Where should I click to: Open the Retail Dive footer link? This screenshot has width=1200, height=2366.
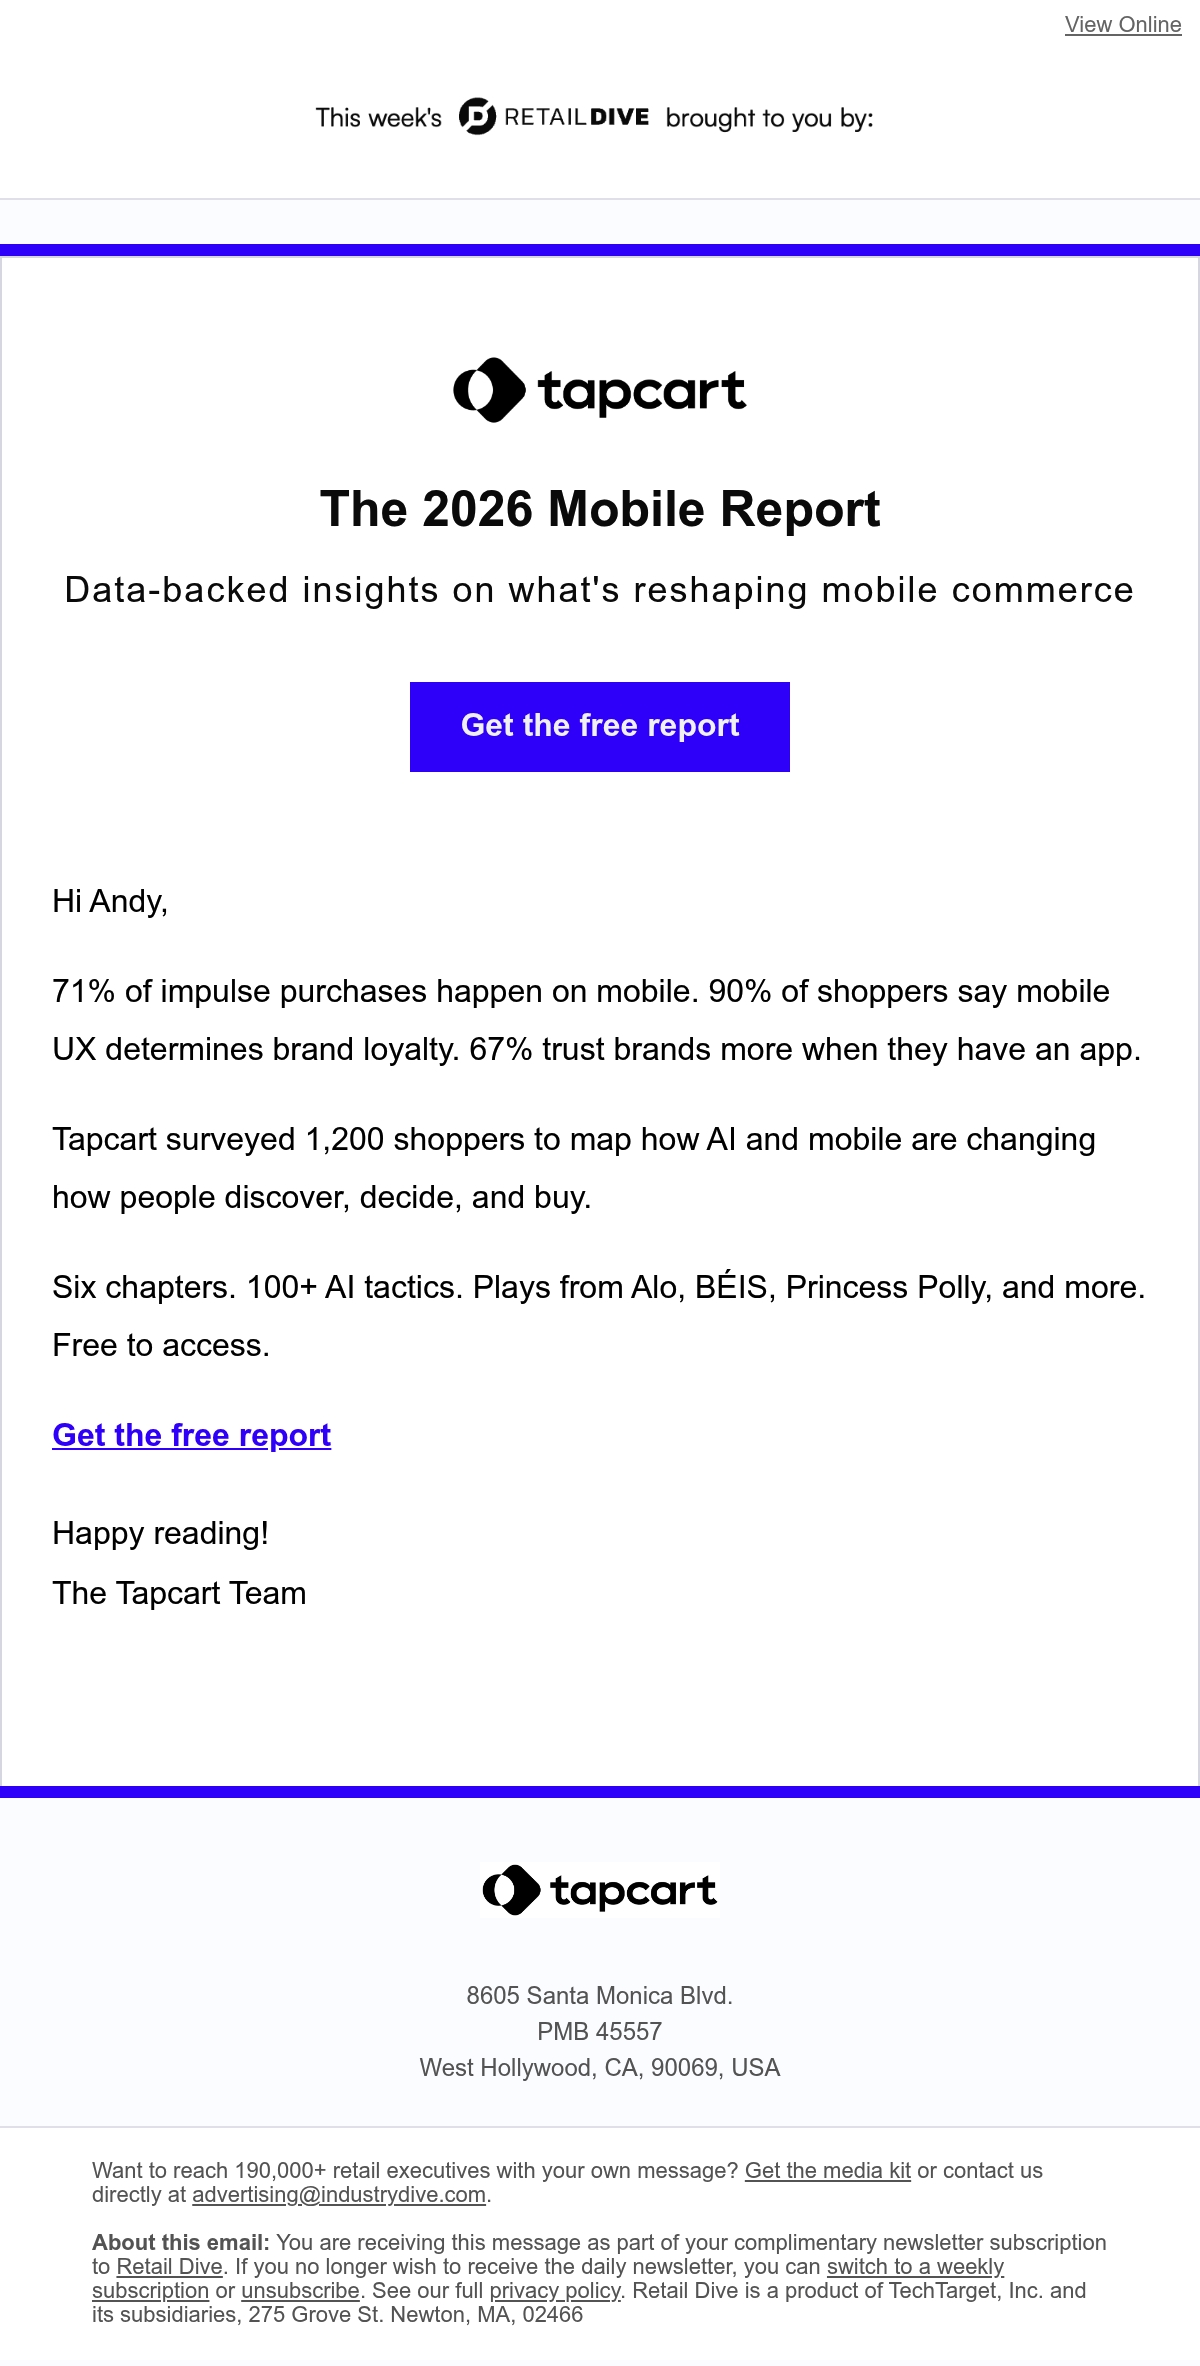click(x=170, y=2267)
